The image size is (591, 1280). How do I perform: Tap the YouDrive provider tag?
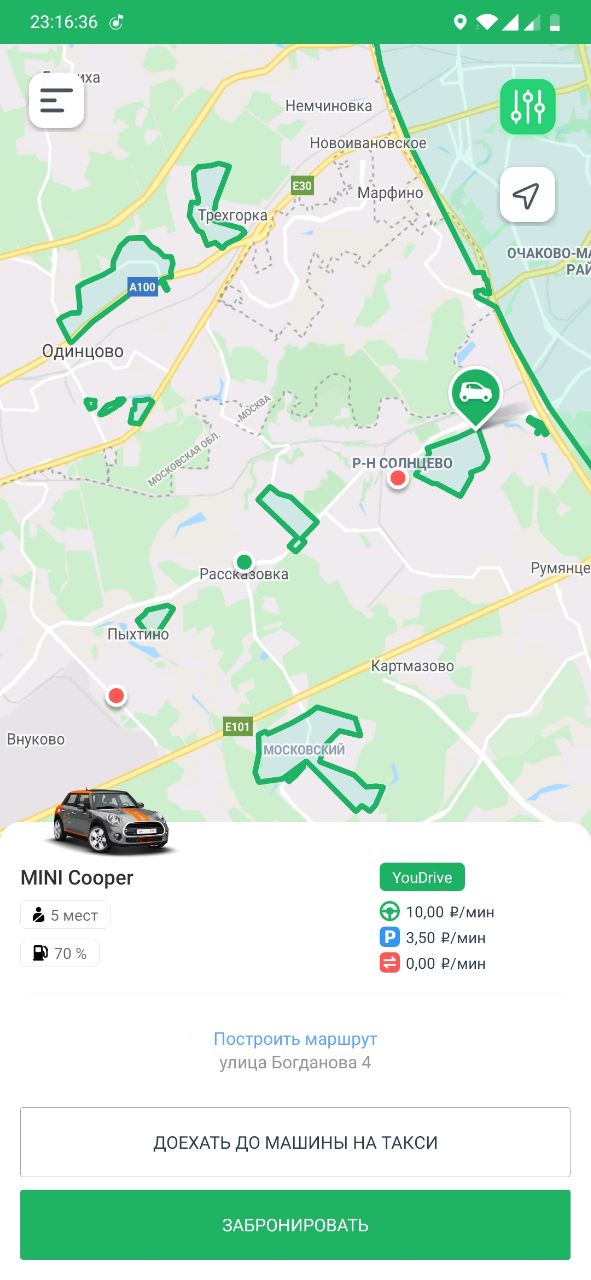tap(422, 878)
